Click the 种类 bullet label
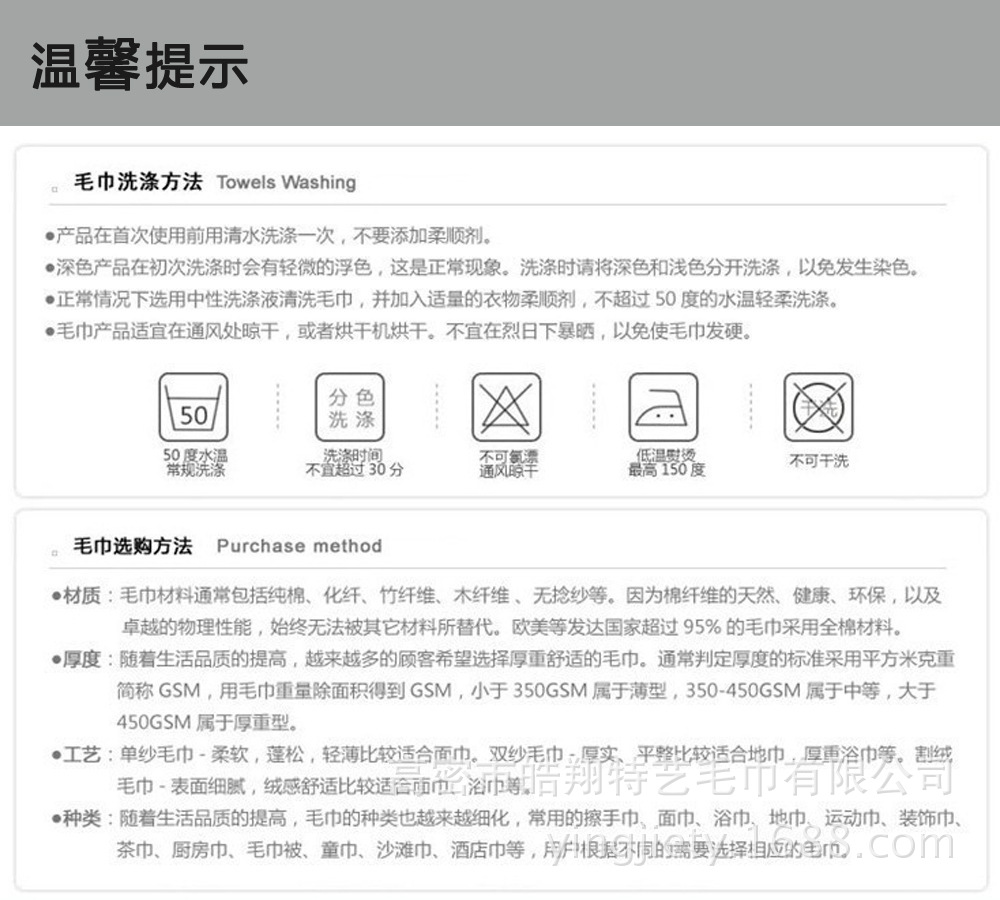This screenshot has width=1000, height=900. [81, 818]
